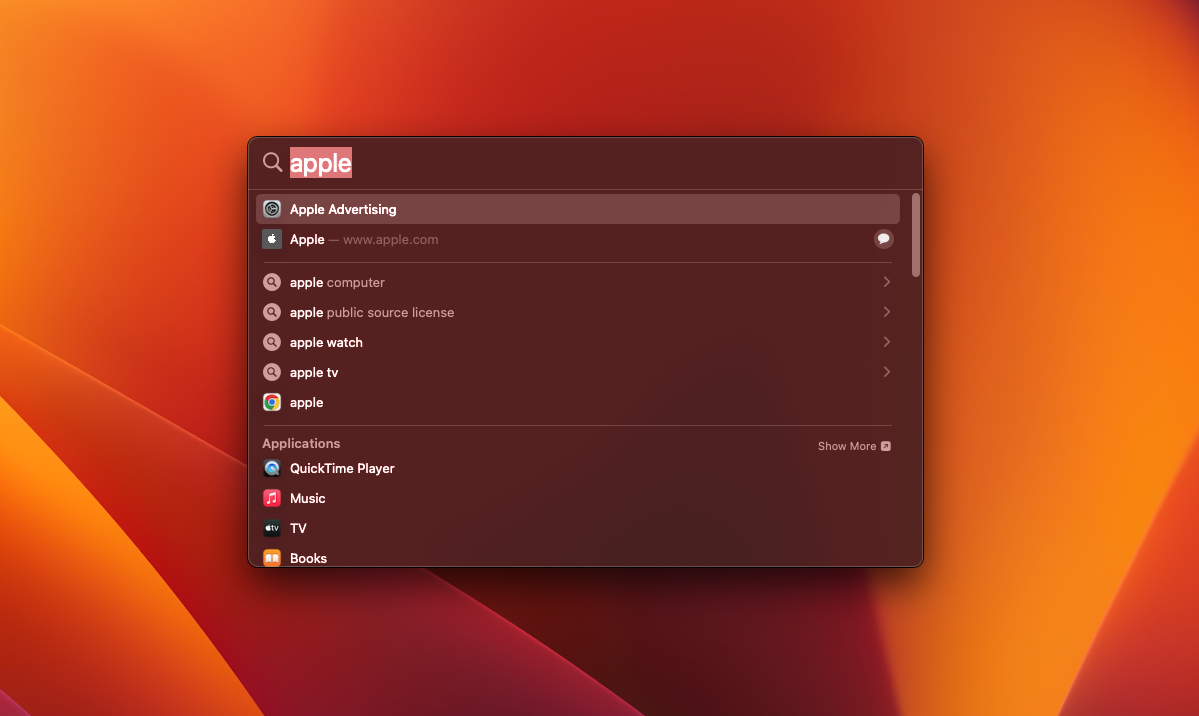Click Show More for Applications
Screen dimensions: 1199x716
click(x=853, y=446)
